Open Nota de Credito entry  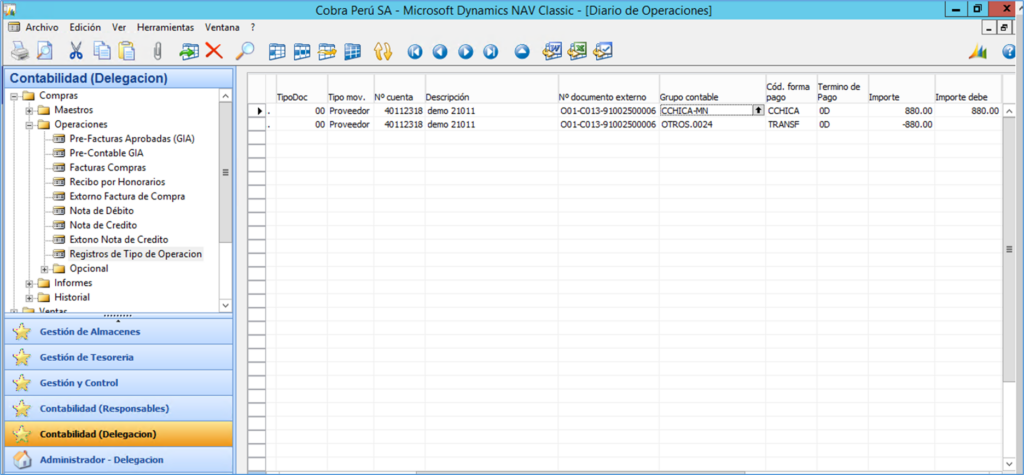coord(103,225)
